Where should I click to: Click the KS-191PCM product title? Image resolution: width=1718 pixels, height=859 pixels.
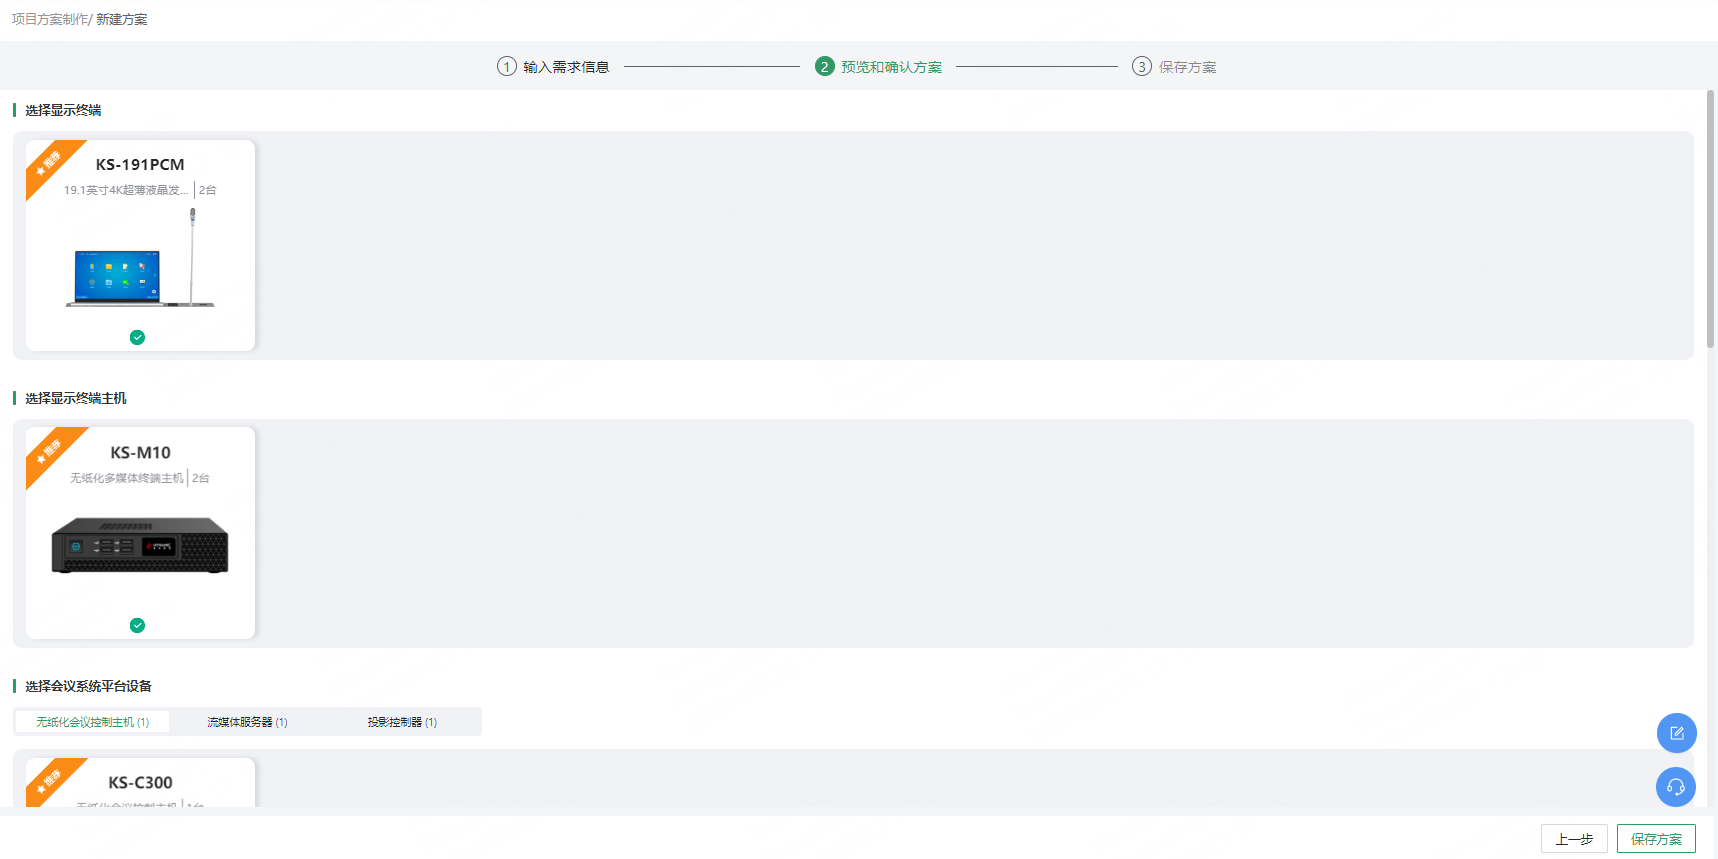[140, 165]
